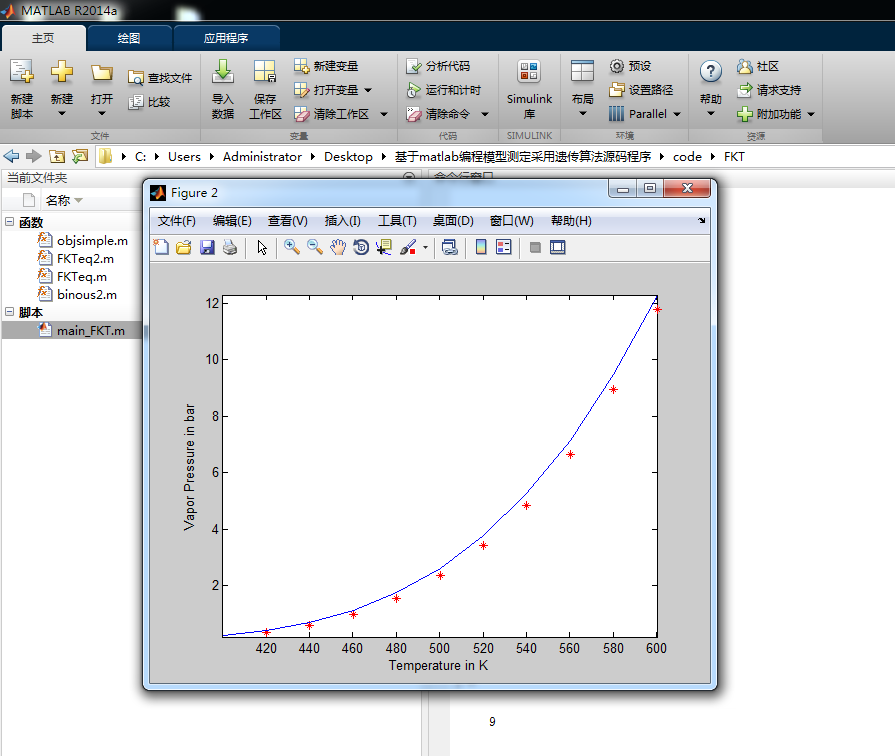Toggle the Brush data tool
This screenshot has height=756, width=895.
(x=408, y=247)
